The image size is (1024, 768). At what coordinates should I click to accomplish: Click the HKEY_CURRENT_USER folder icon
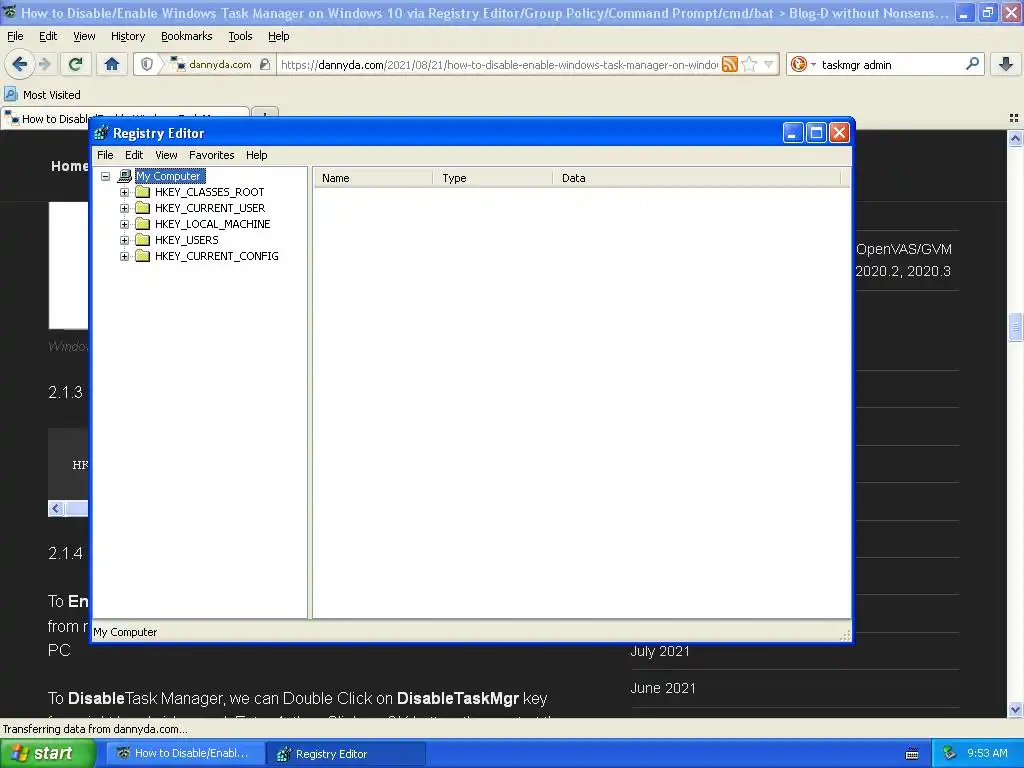[x=142, y=208]
